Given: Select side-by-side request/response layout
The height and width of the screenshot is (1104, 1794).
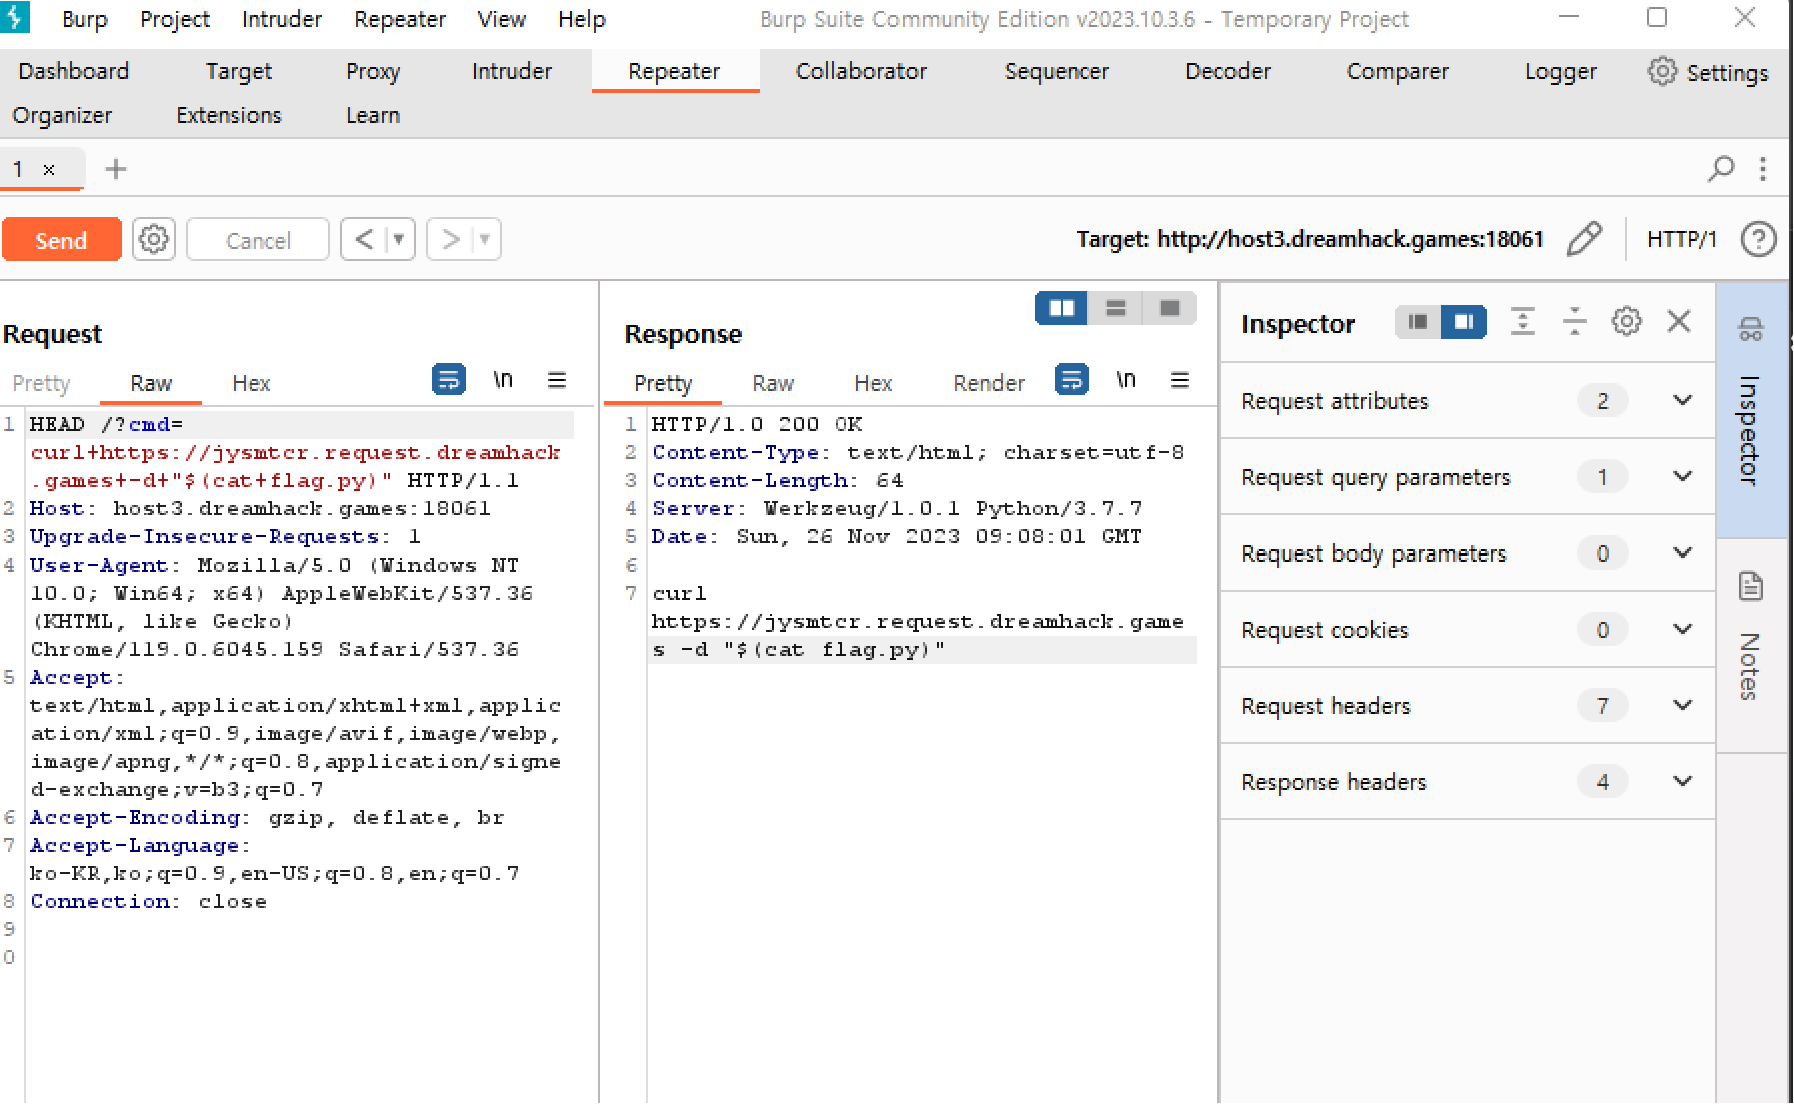Looking at the screenshot, I should tap(1062, 308).
